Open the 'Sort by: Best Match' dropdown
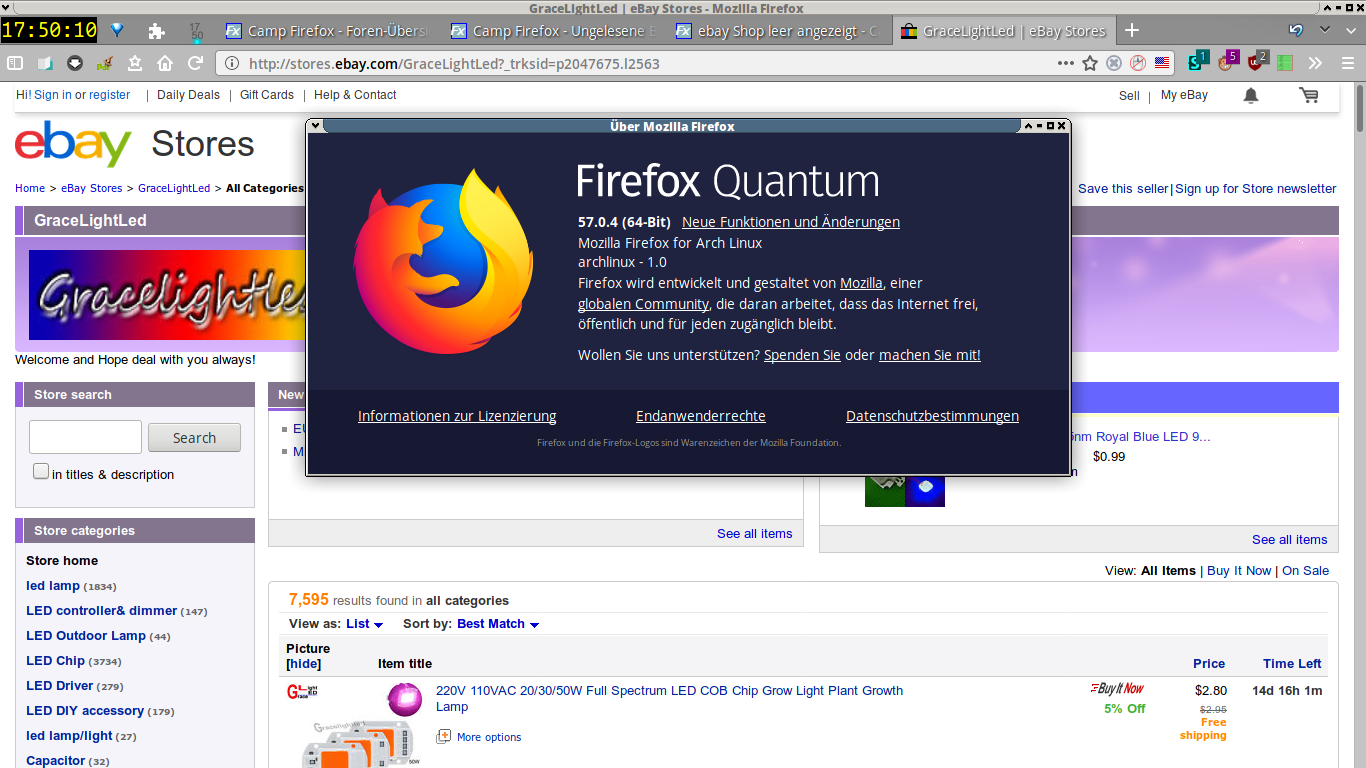Viewport: 1366px width, 768px height. tap(498, 624)
